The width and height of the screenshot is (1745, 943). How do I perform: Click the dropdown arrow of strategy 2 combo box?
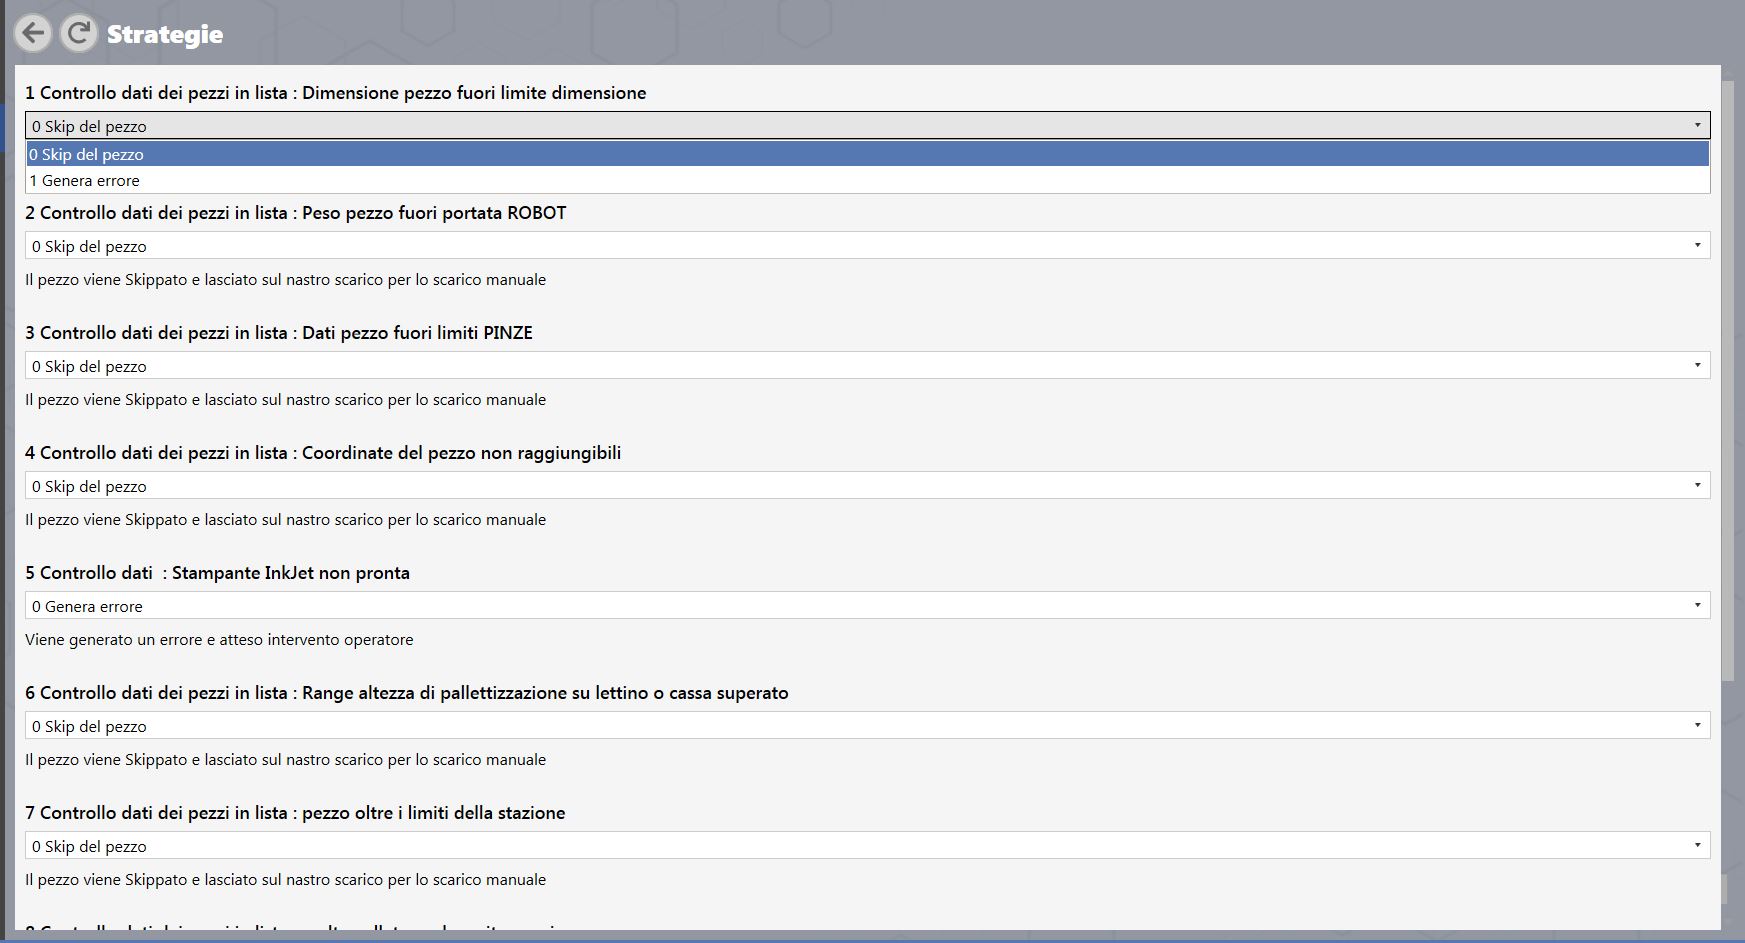click(x=1697, y=245)
